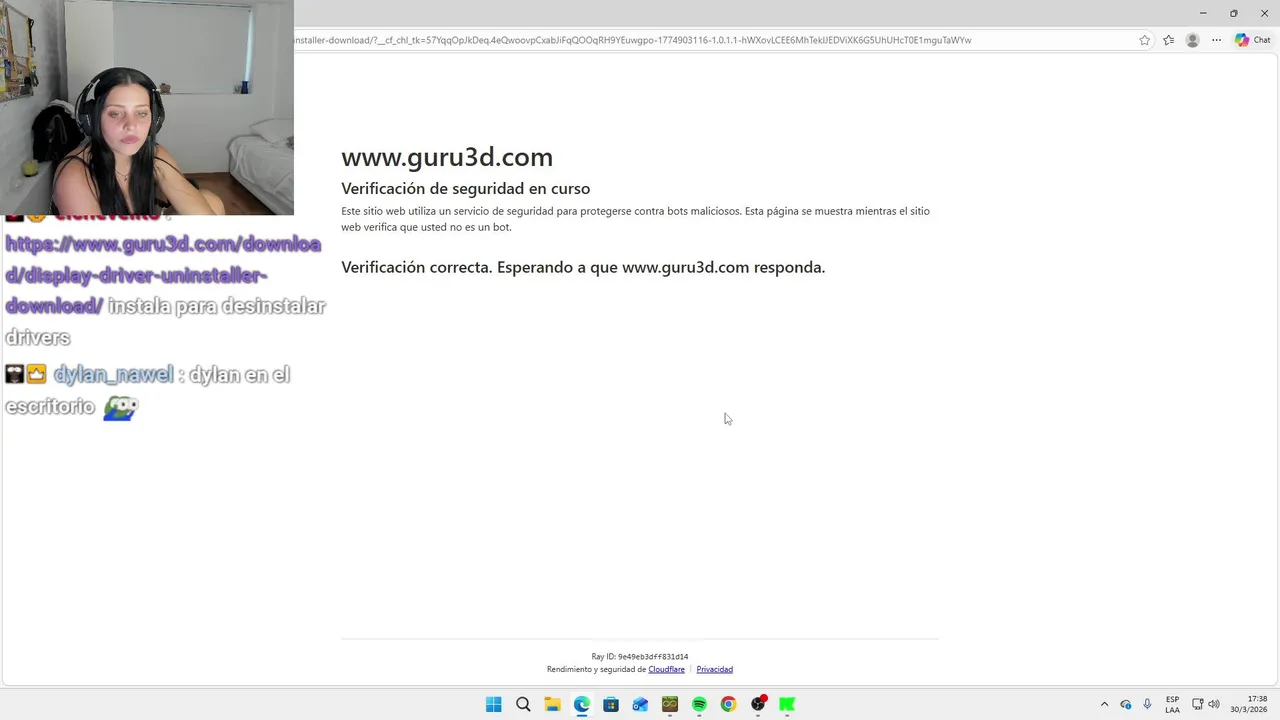Open the Cloudflare link
Image resolution: width=1280 pixels, height=720 pixels.
coord(666,669)
